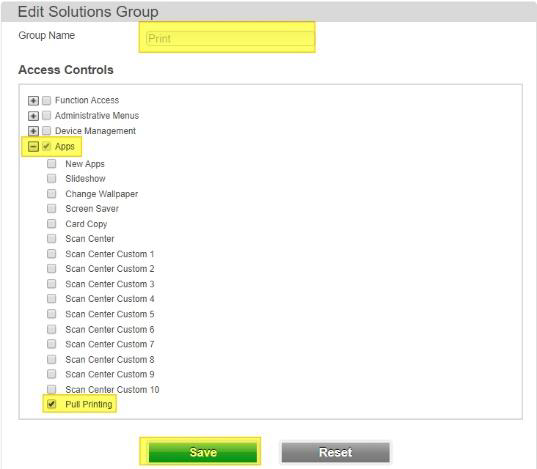Check the Slideshow option

click(x=52, y=178)
